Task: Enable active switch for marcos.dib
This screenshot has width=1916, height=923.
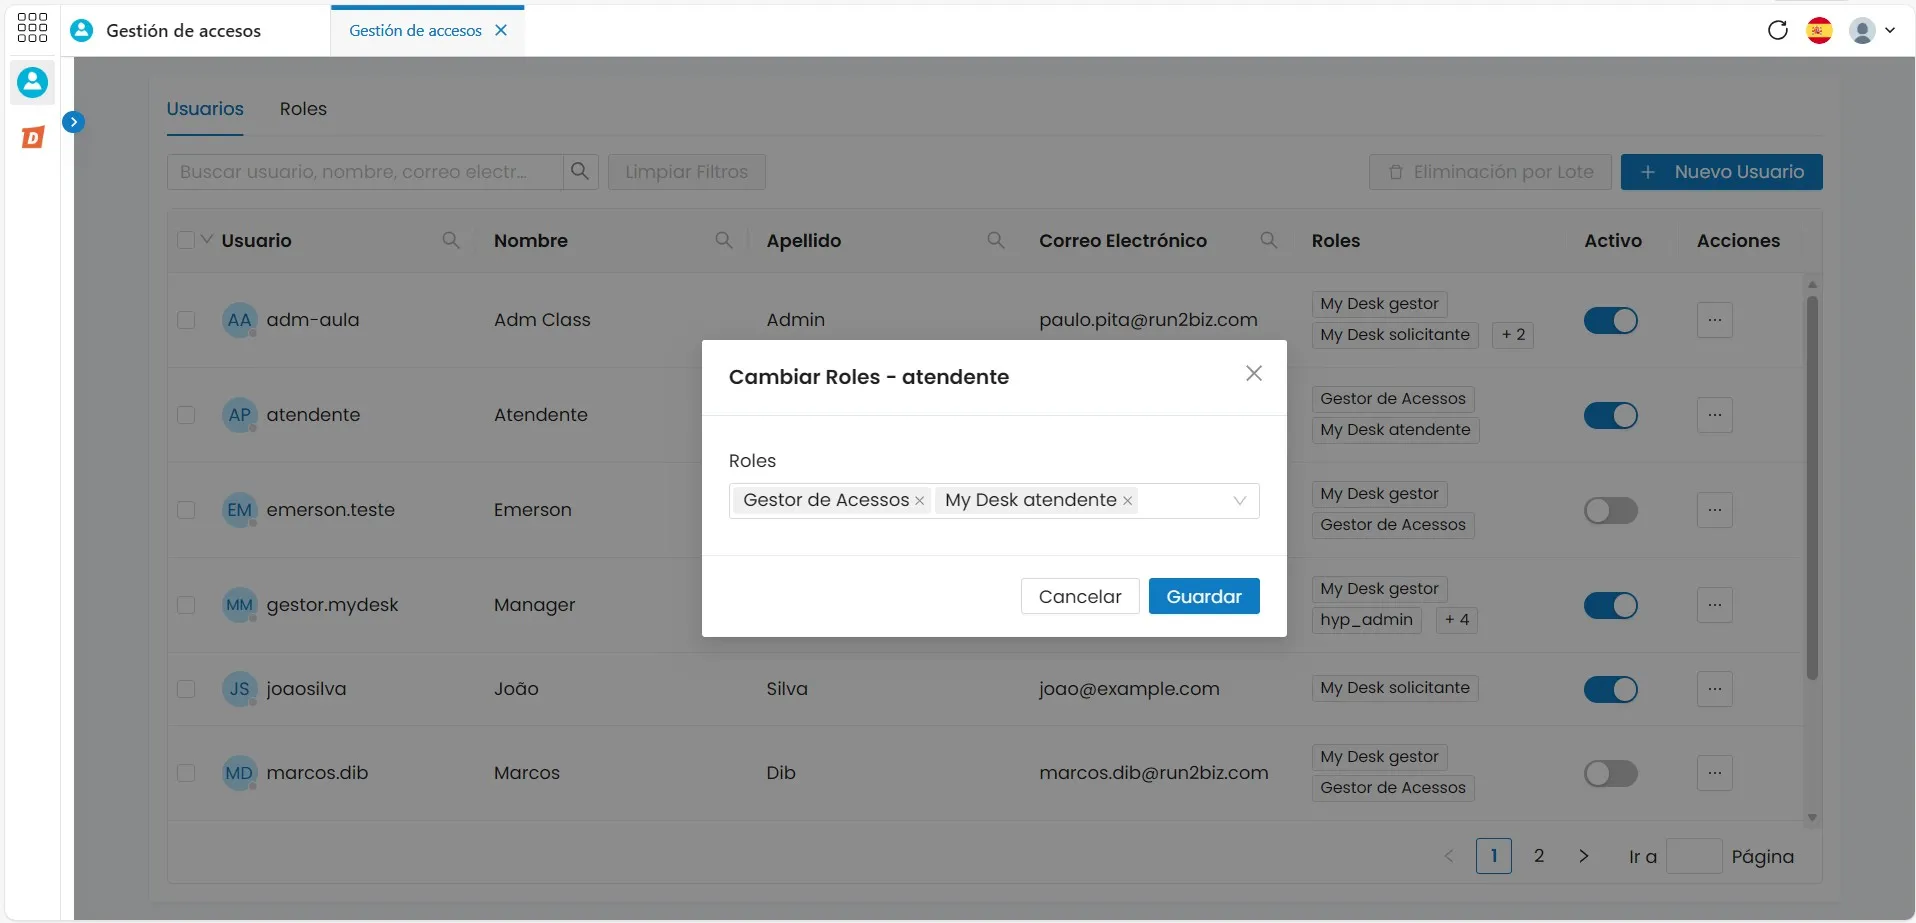Action: tap(1611, 773)
